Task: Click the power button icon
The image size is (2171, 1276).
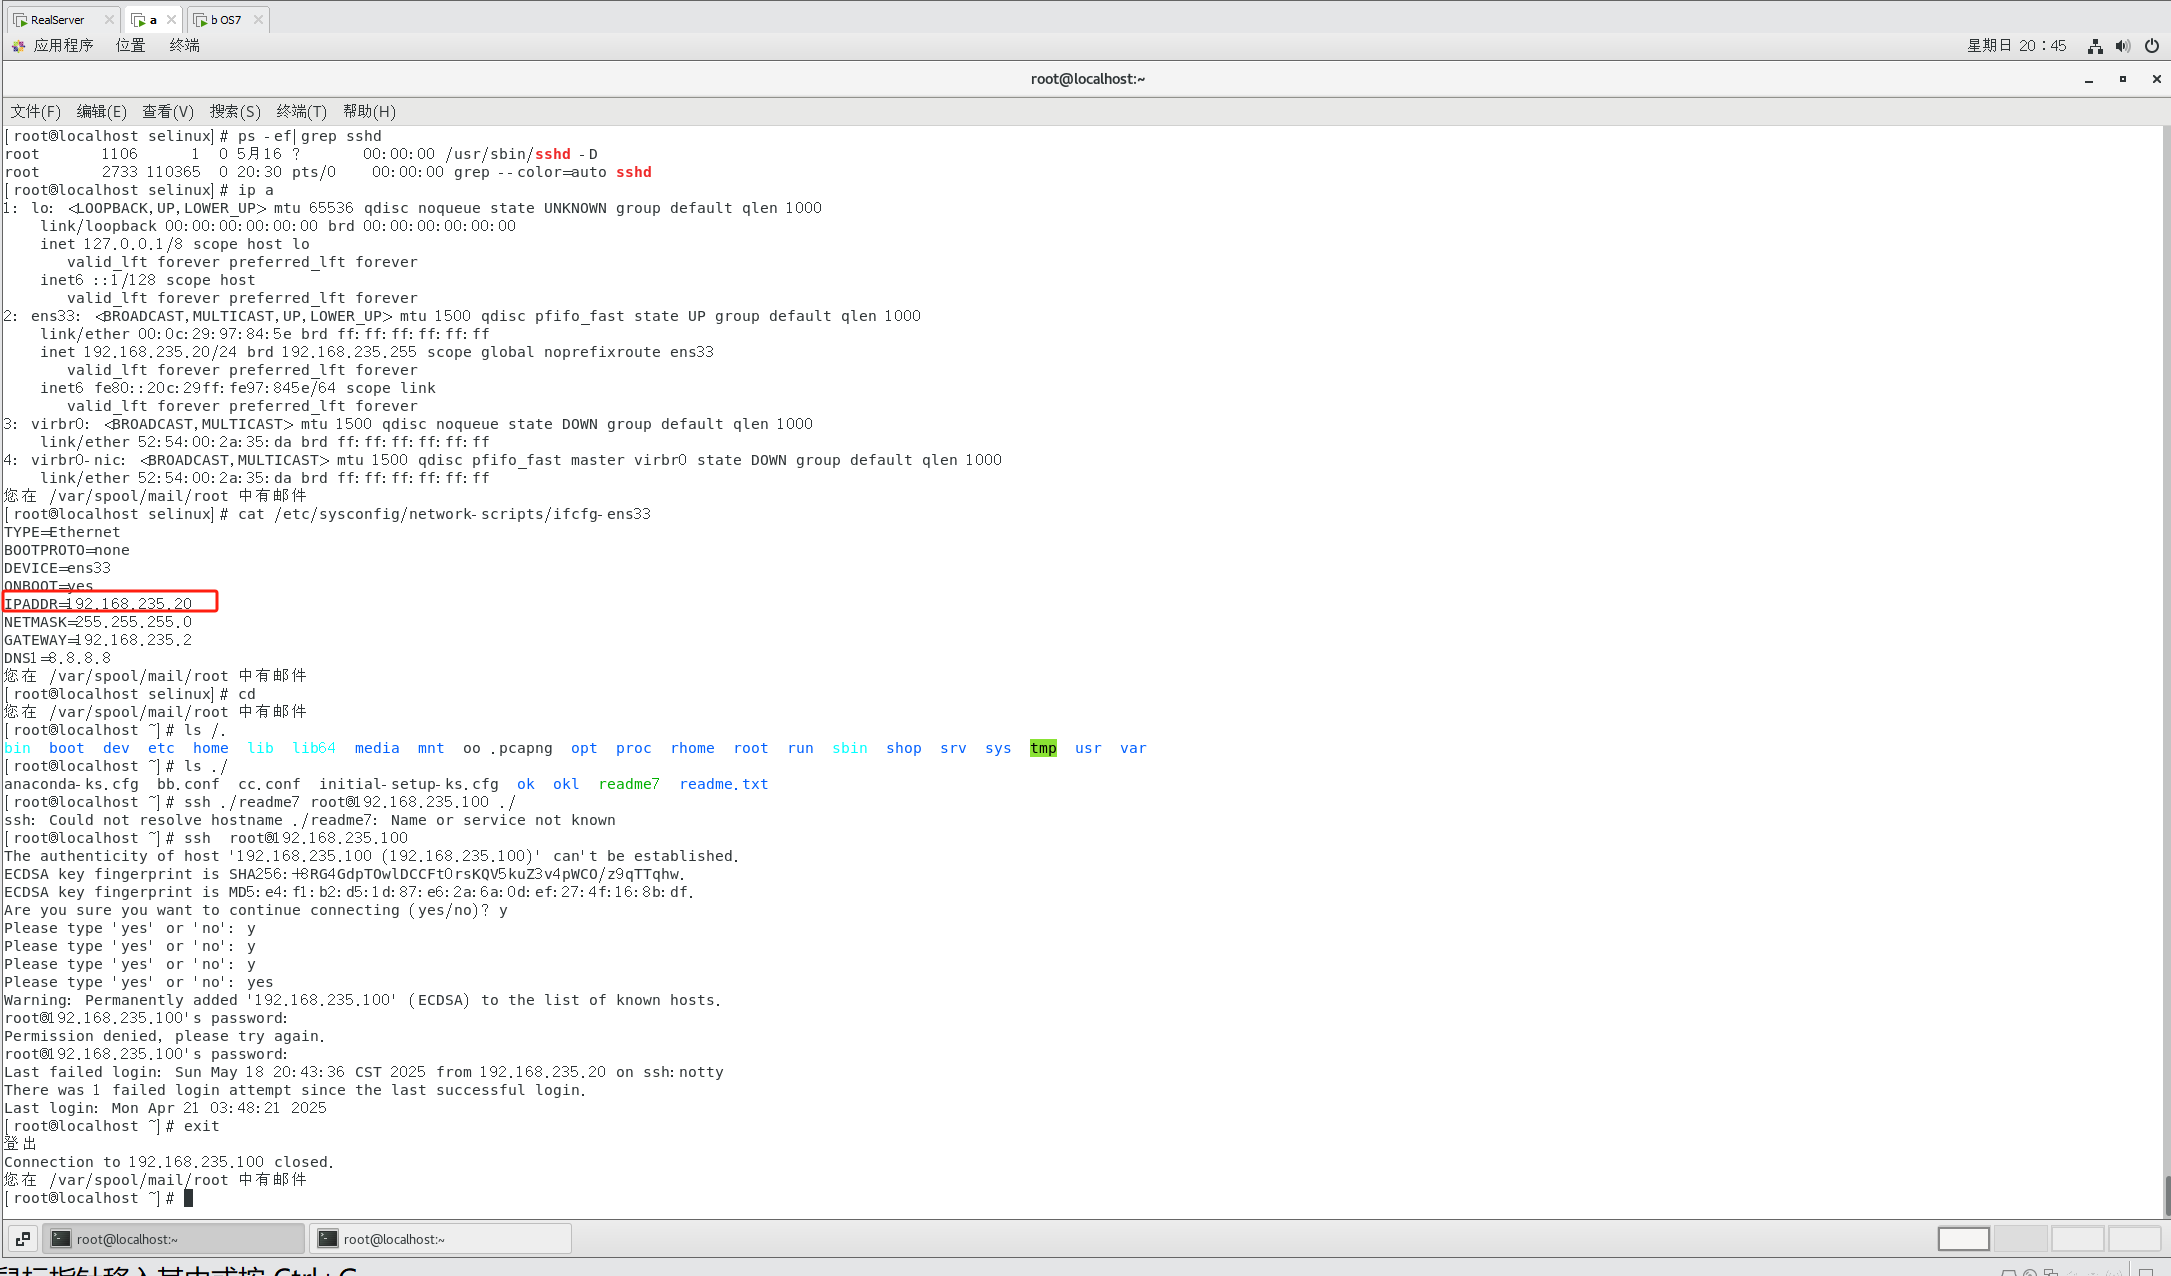Action: click(2152, 46)
